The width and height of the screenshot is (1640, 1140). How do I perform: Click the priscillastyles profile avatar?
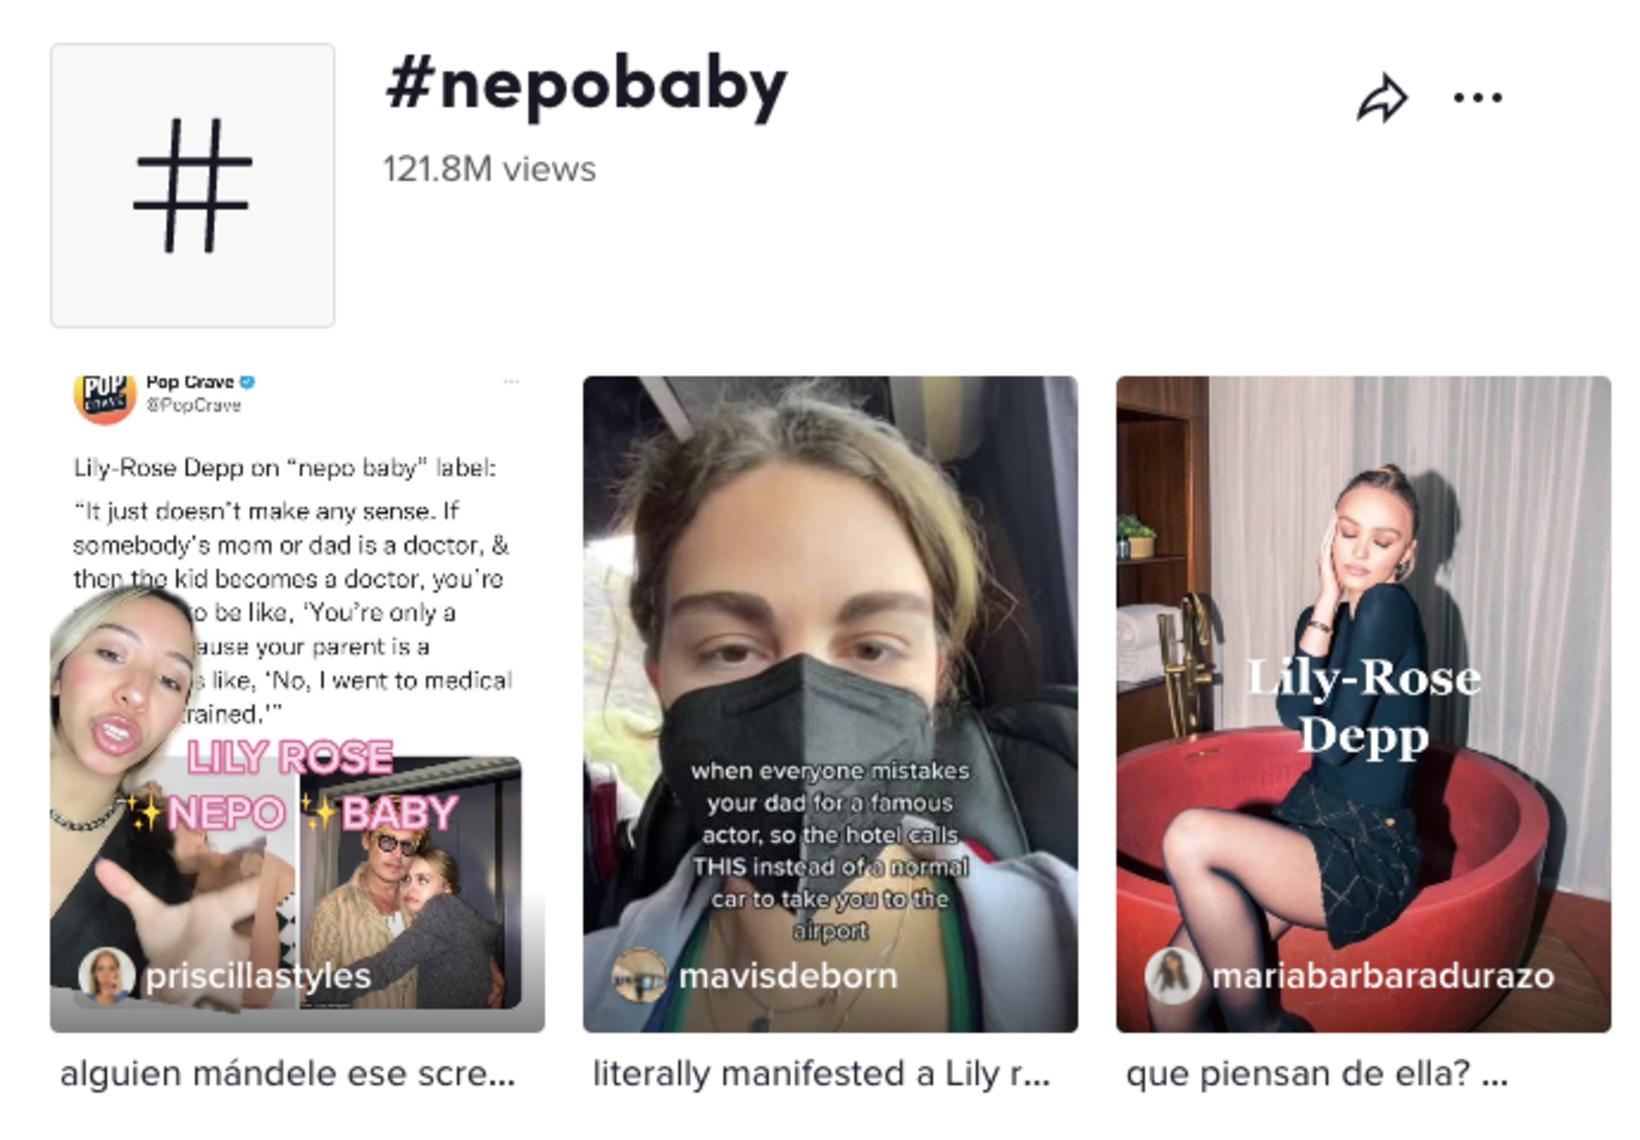[107, 976]
